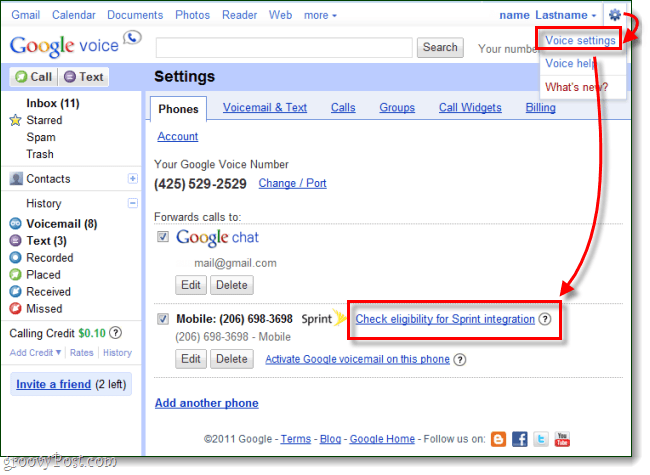Click the Search button
650x475 pixels.
point(440,47)
